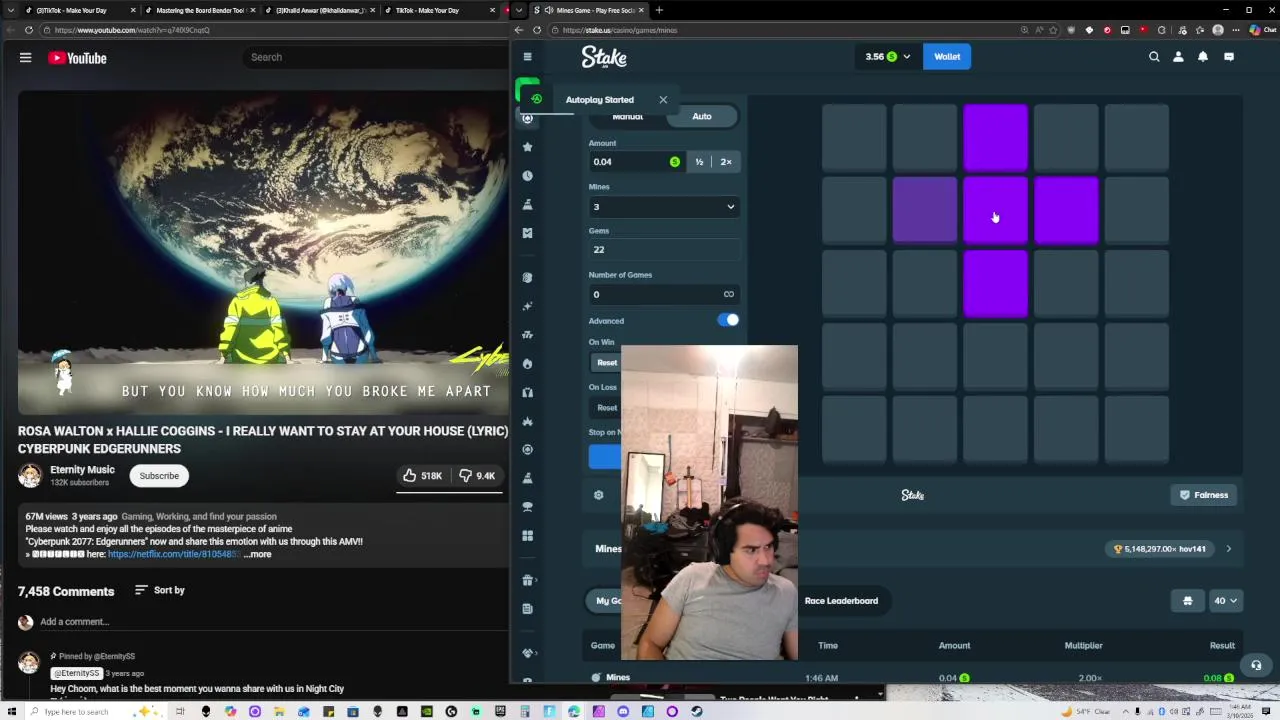This screenshot has height=720, width=1280.
Task: Dismiss the Autoplay Started notification
Action: [x=662, y=100]
